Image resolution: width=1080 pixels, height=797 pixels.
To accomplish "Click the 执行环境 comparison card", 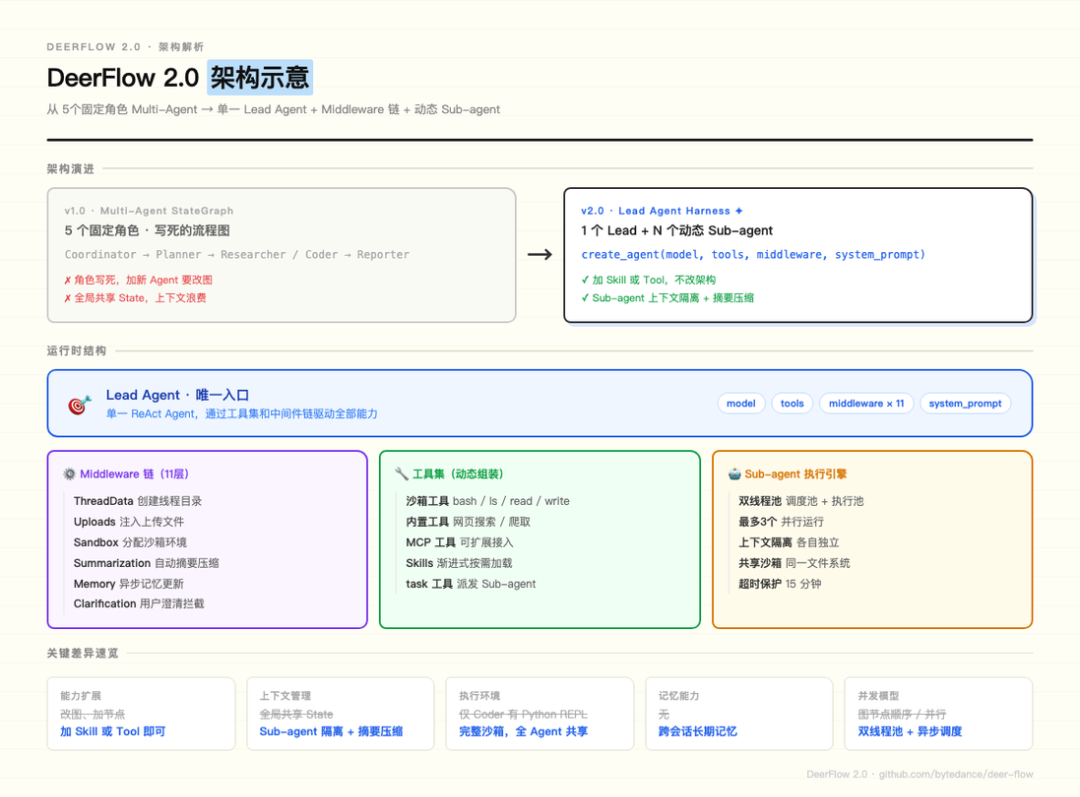I will (x=539, y=713).
